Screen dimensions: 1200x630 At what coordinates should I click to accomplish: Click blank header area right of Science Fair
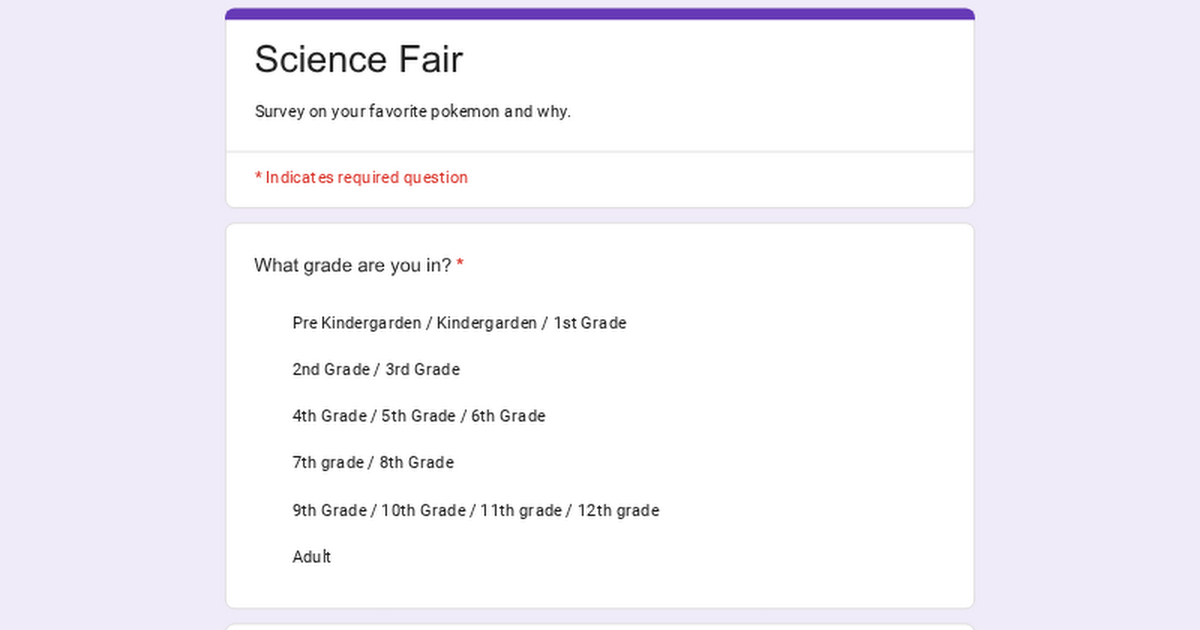(x=720, y=60)
